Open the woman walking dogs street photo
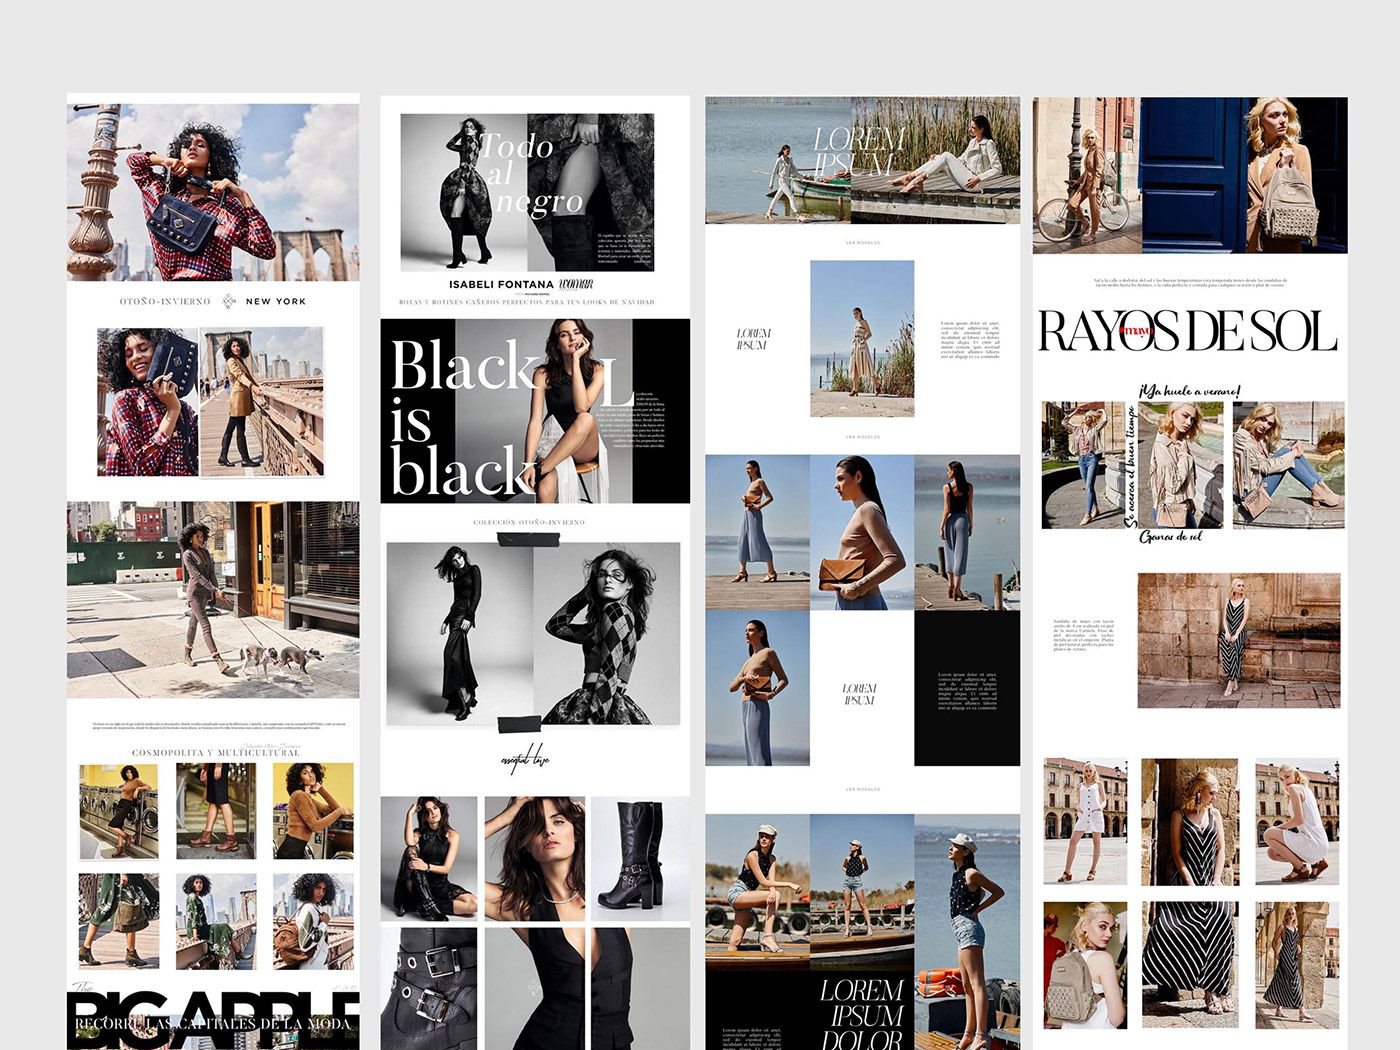Image resolution: width=1400 pixels, height=1050 pixels. (213, 599)
